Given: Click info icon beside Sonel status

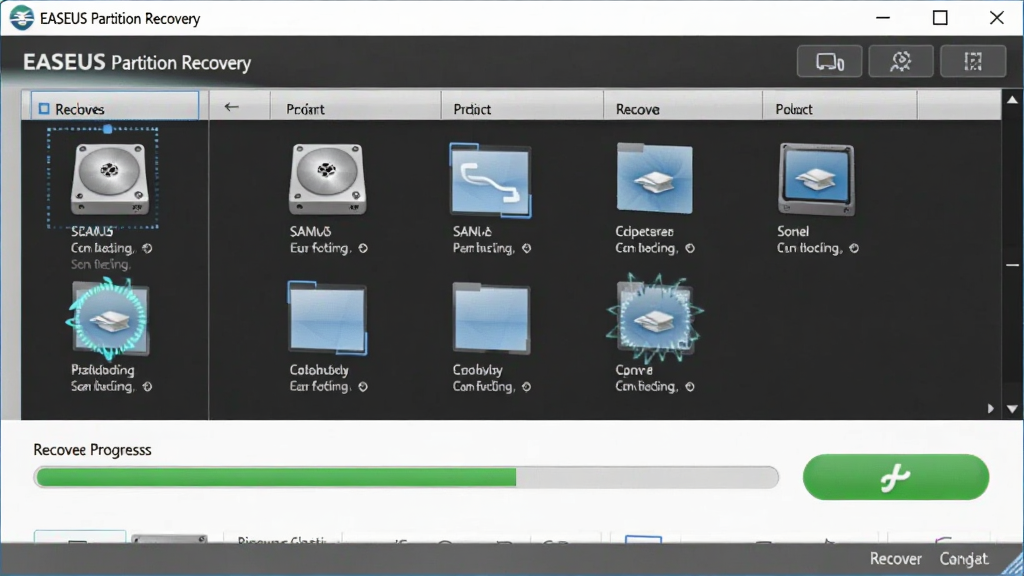Looking at the screenshot, I should [x=854, y=248].
